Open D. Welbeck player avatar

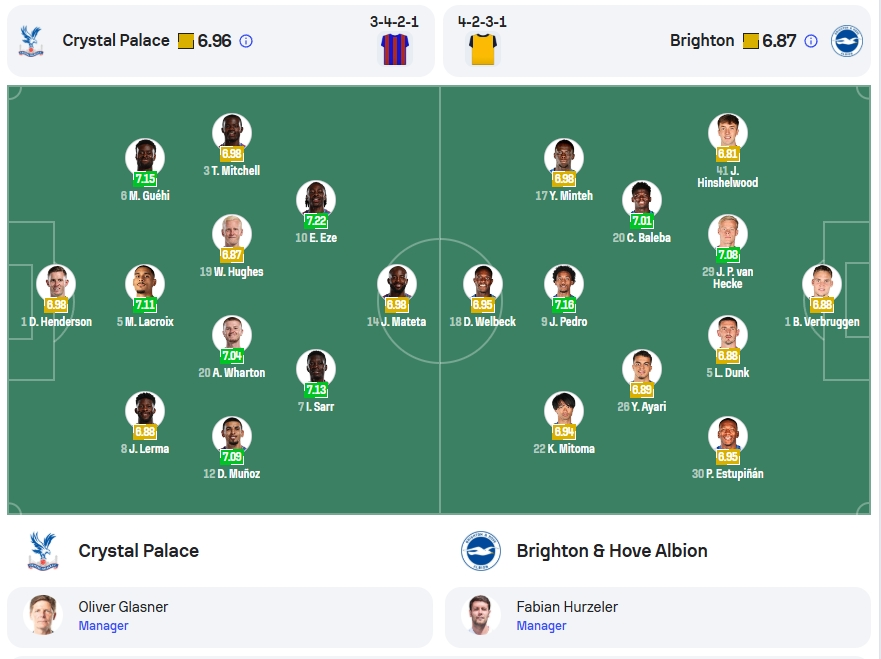point(483,284)
